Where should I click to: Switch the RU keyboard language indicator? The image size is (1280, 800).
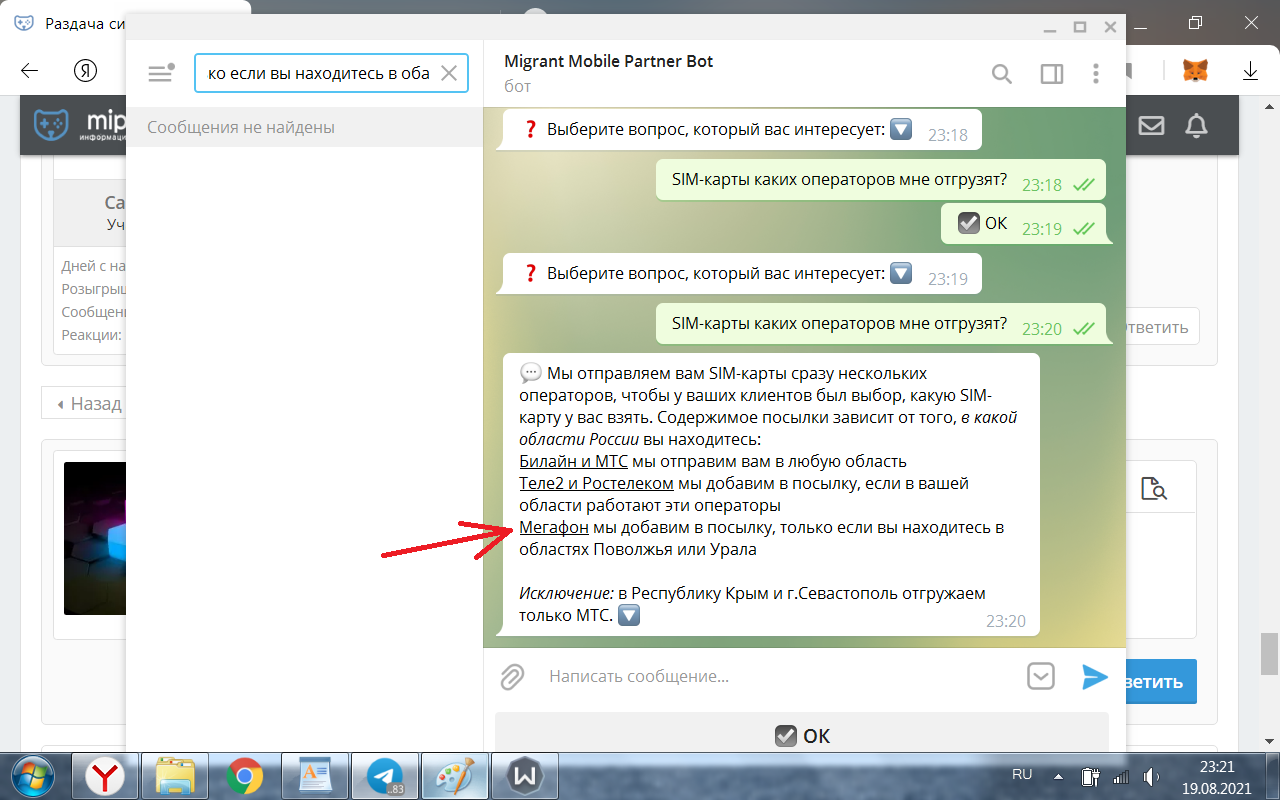[1022, 775]
